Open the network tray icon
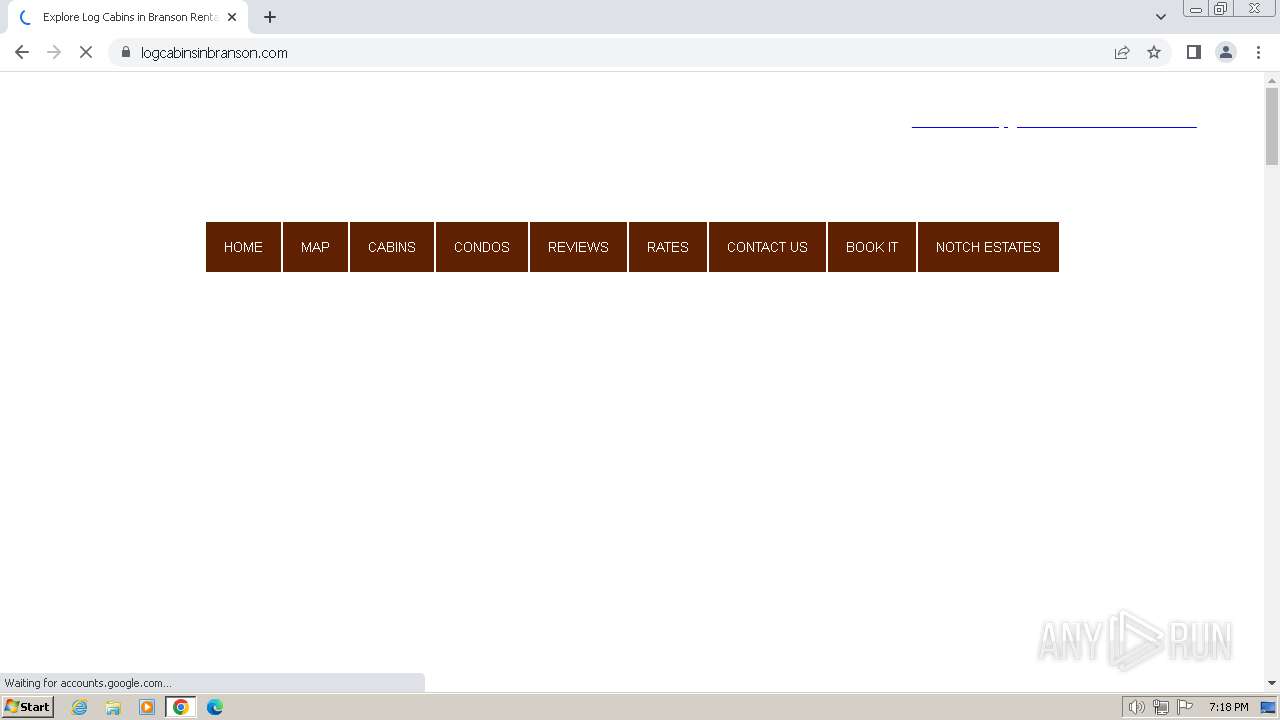Viewport: 1280px width, 720px height. point(1161,707)
